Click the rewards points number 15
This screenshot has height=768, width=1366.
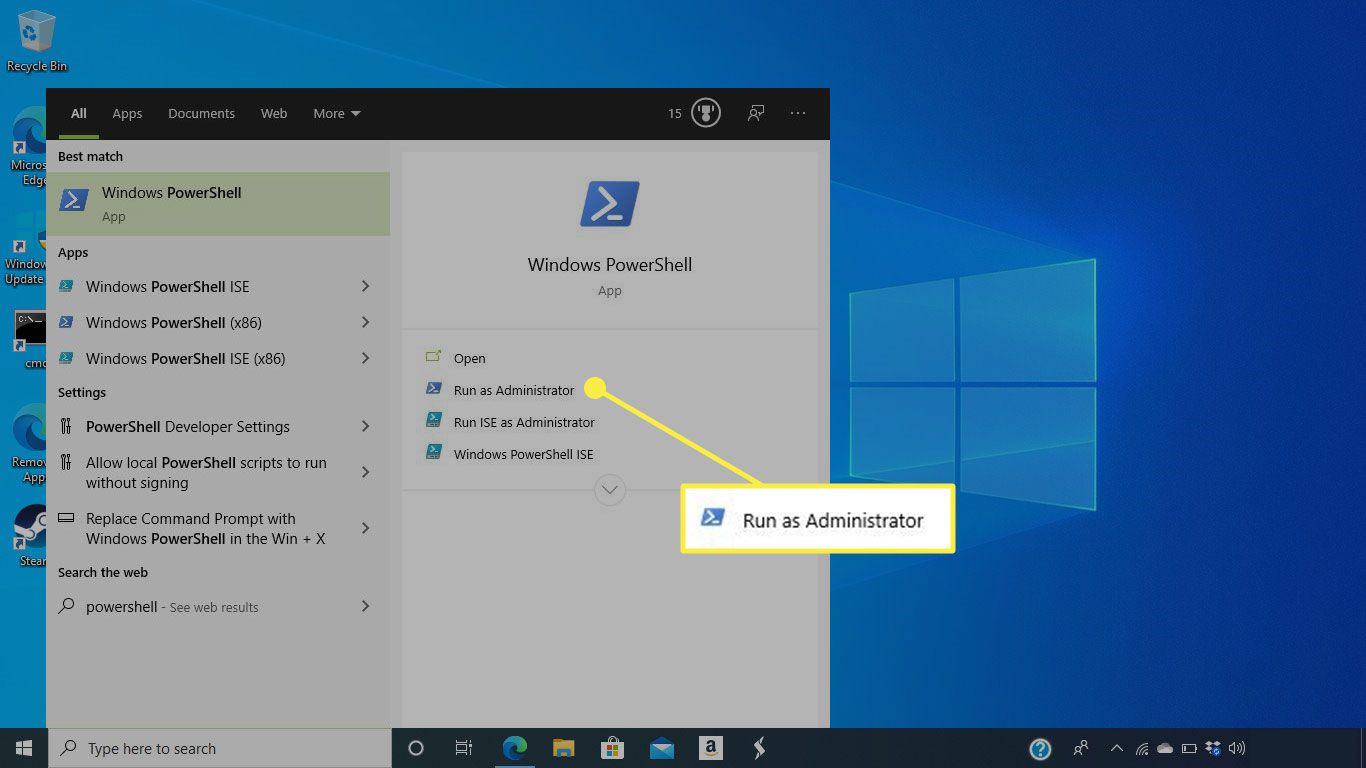(675, 114)
